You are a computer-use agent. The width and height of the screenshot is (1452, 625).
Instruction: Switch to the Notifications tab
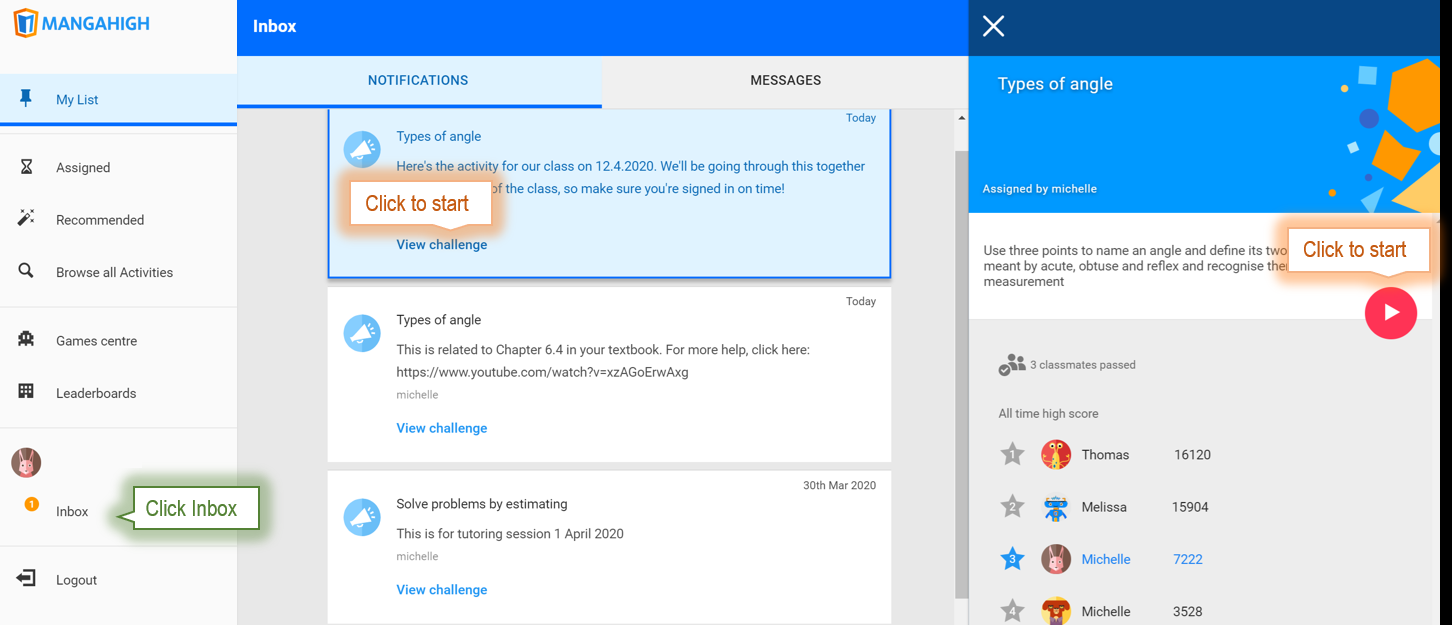click(x=419, y=81)
